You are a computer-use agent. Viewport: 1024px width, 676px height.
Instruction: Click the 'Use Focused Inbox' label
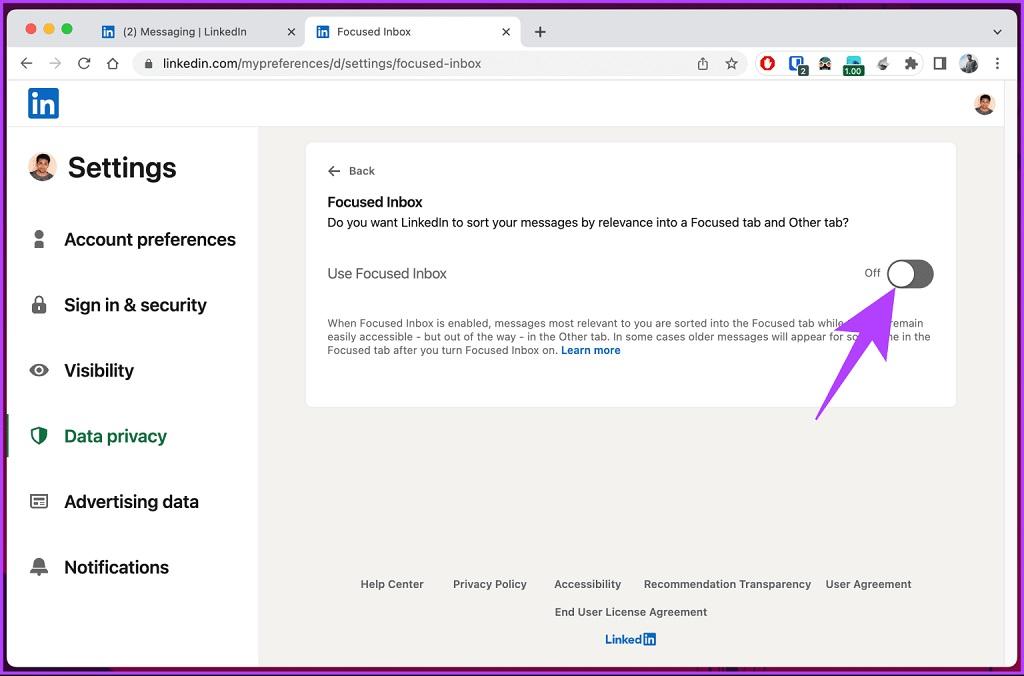[387, 274]
